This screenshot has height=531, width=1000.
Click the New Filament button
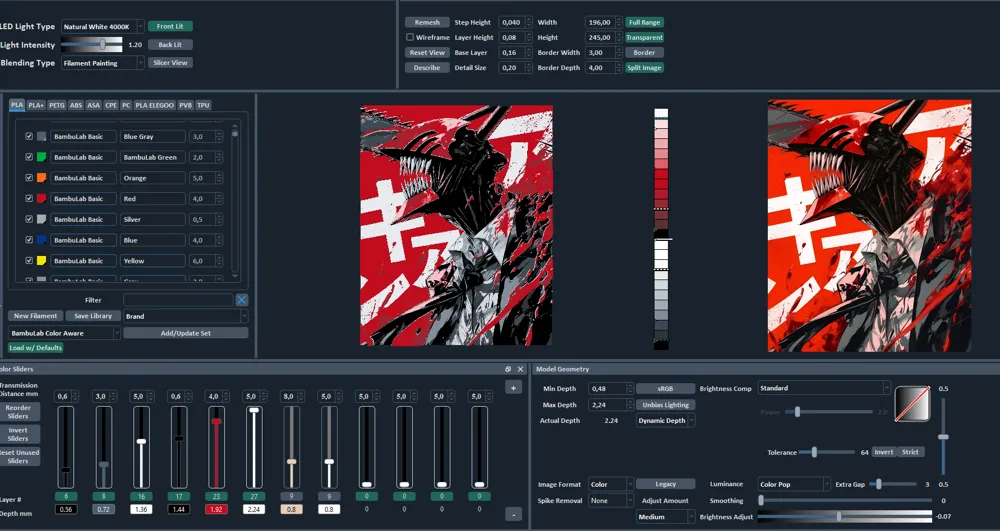pyautogui.click(x=35, y=316)
